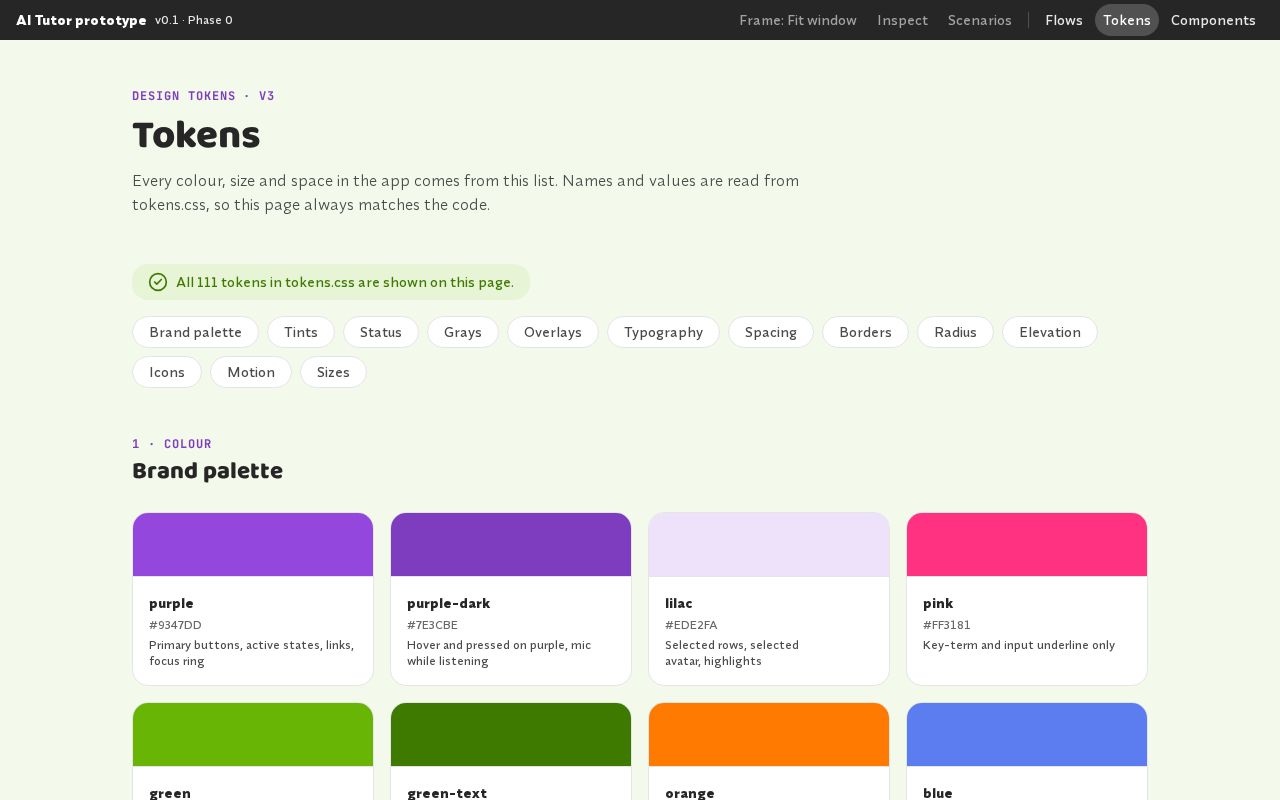This screenshot has height=800, width=1280.
Task: Toggle Inspect mode in header
Action: pyautogui.click(x=902, y=20)
